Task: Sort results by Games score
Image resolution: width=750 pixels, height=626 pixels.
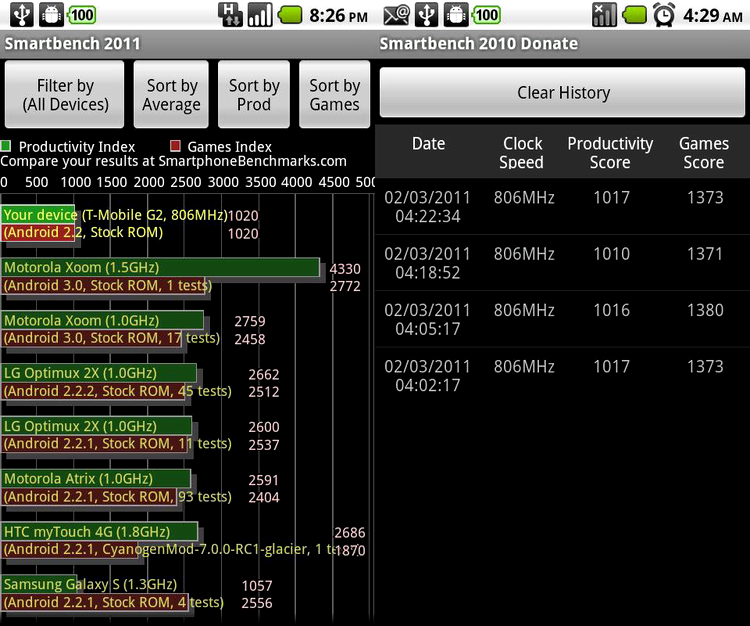Action: [334, 94]
